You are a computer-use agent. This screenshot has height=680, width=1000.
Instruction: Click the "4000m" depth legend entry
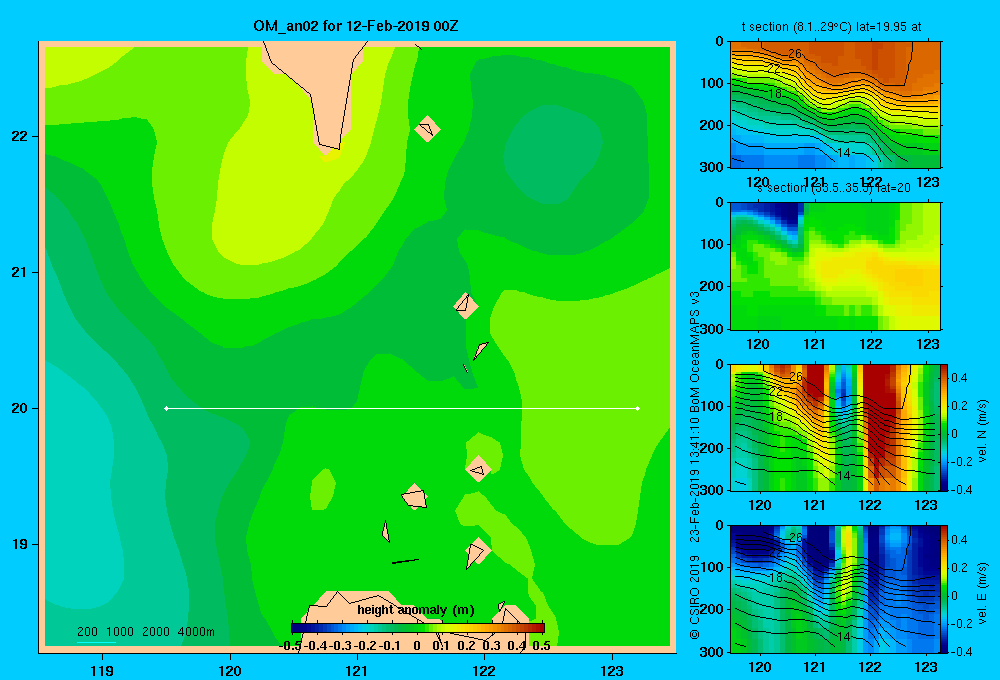[x=196, y=632]
